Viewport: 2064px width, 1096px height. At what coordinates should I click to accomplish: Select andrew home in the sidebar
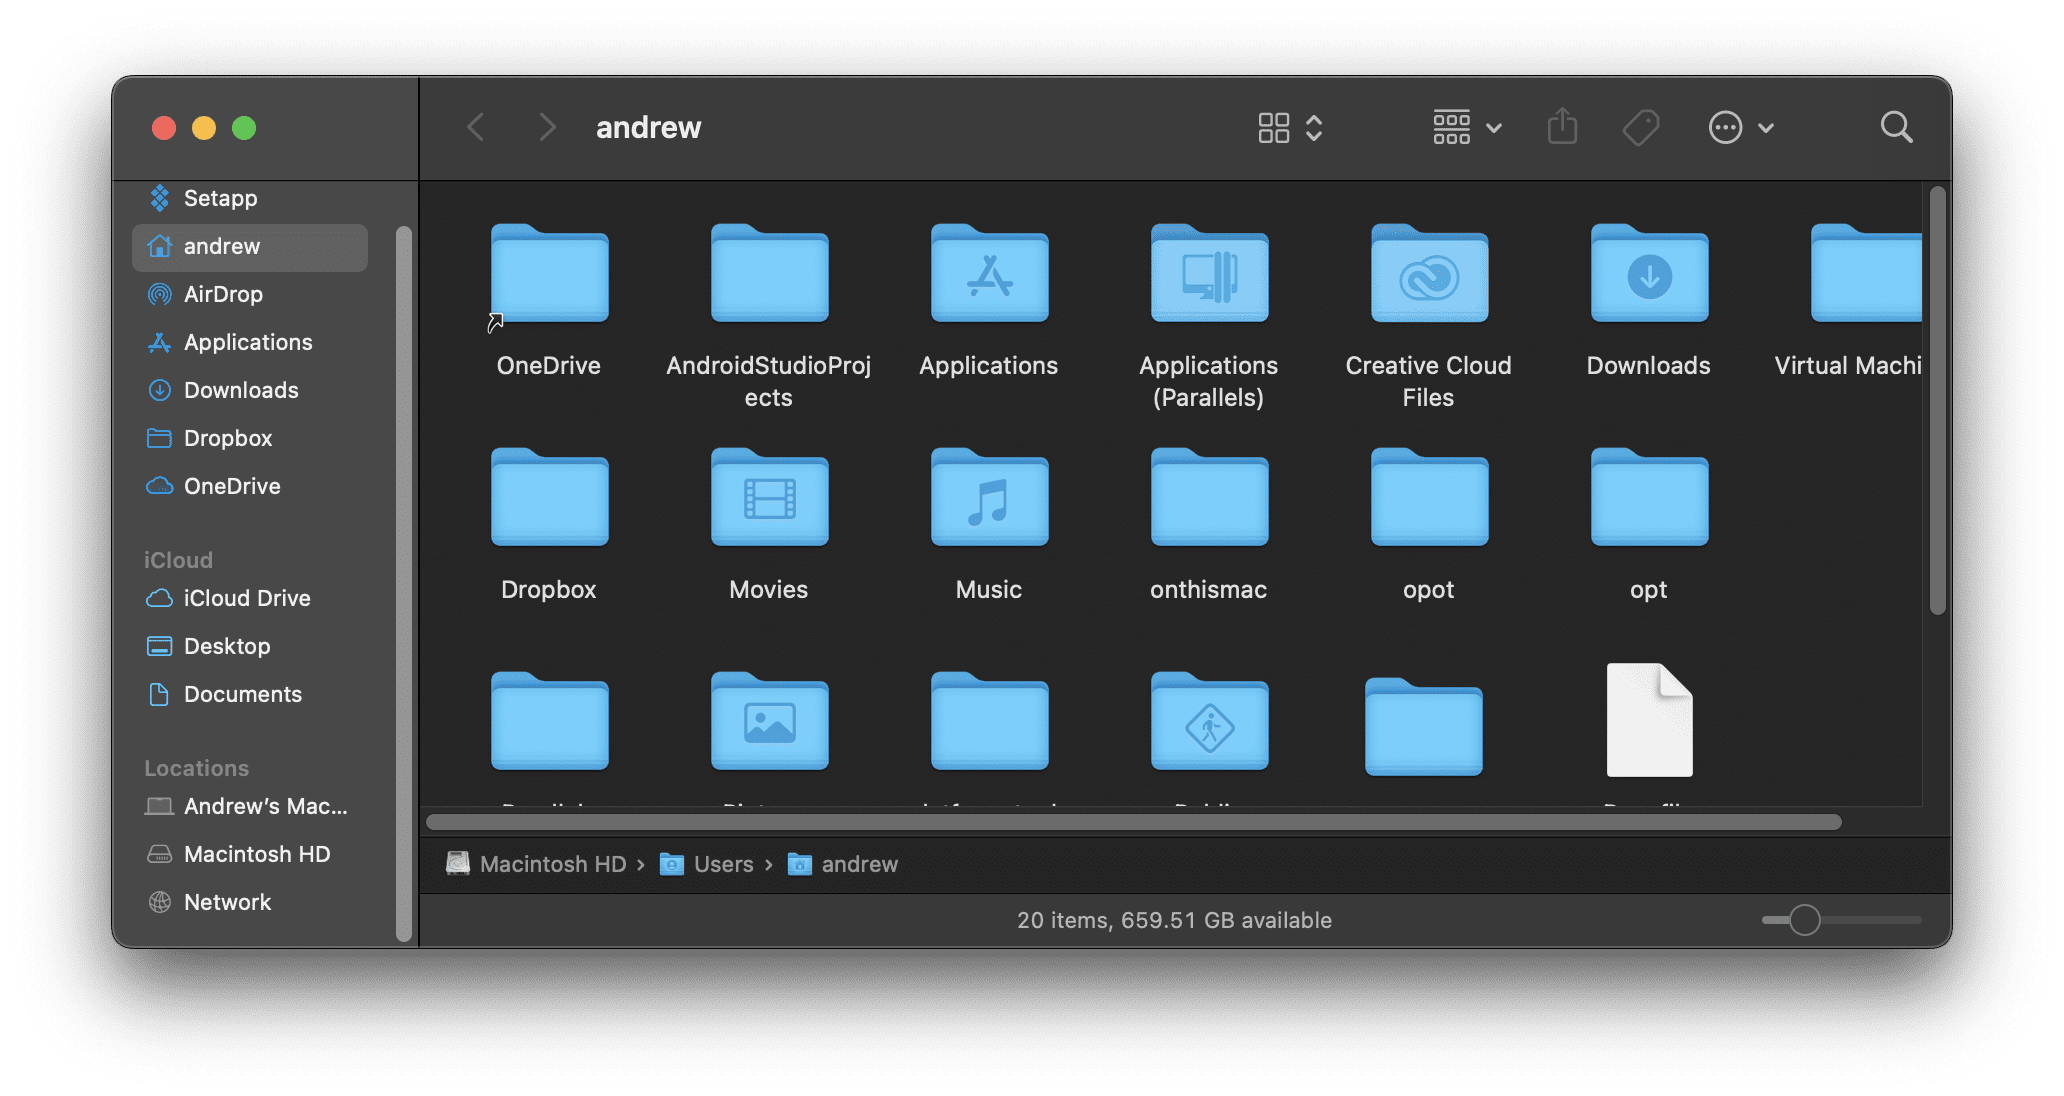(x=250, y=246)
